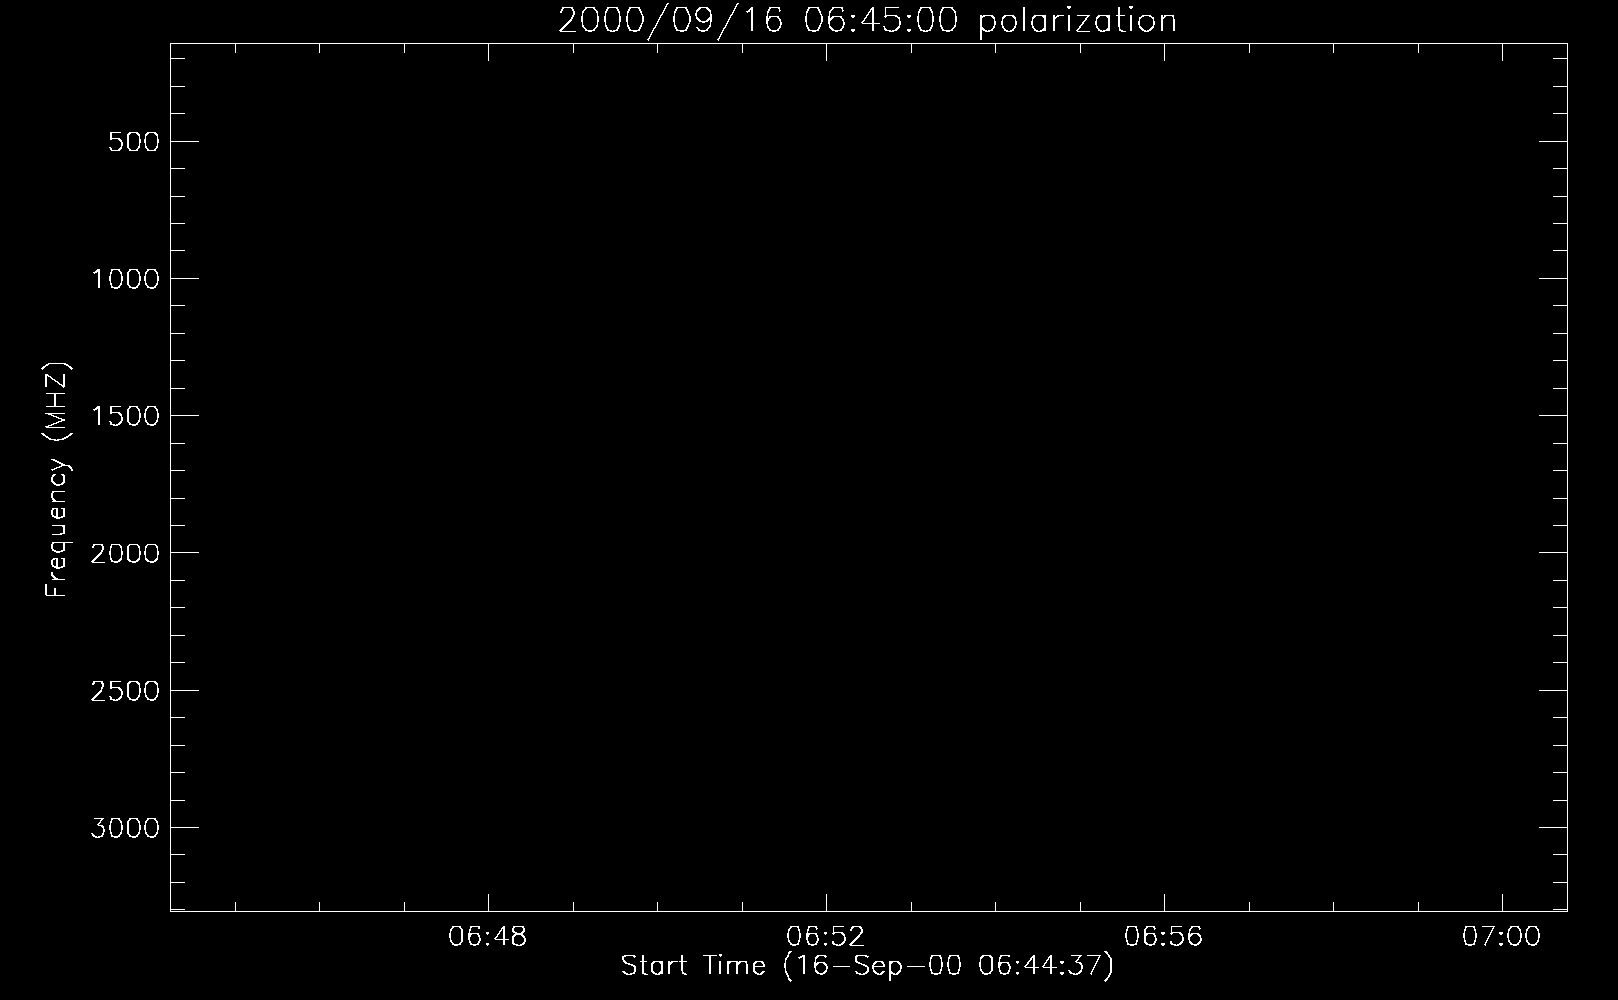Click the 'Start Time (16-Sep-00 06:44:37)' caption
Screen dimensions: 1618x1000
(x=867, y=966)
